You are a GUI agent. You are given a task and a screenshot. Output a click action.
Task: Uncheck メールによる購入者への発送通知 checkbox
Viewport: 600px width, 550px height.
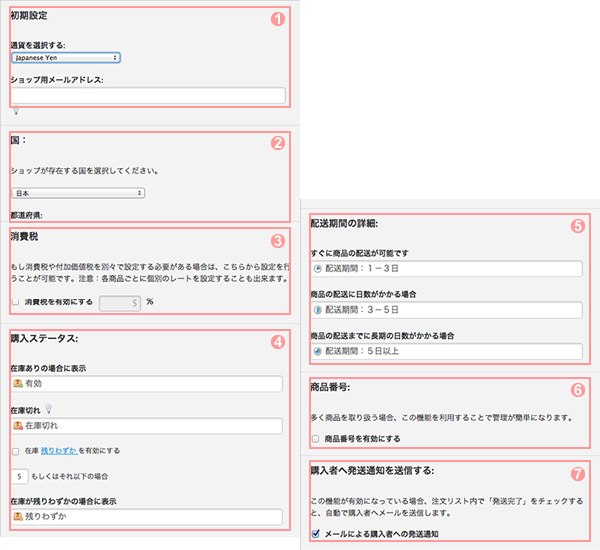[x=316, y=534]
